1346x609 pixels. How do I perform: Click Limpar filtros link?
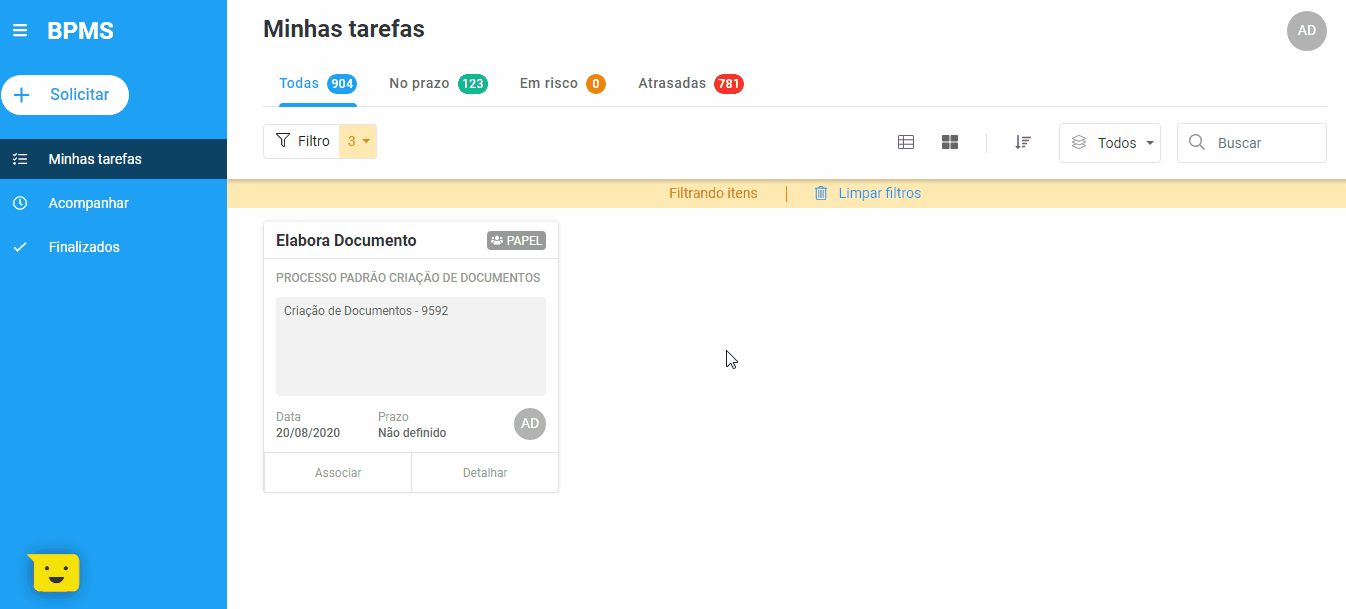pos(880,193)
